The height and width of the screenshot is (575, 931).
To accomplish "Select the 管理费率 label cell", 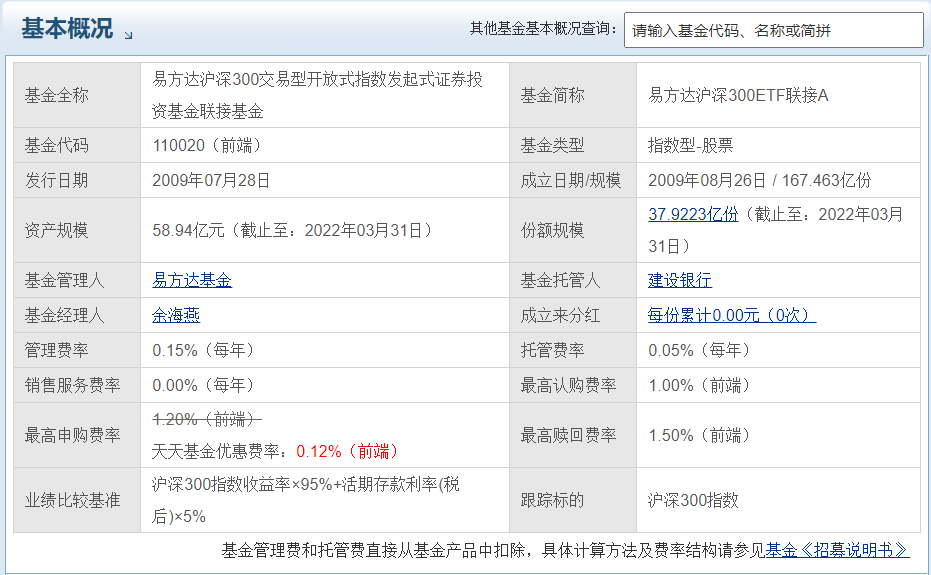I will 77,350.
